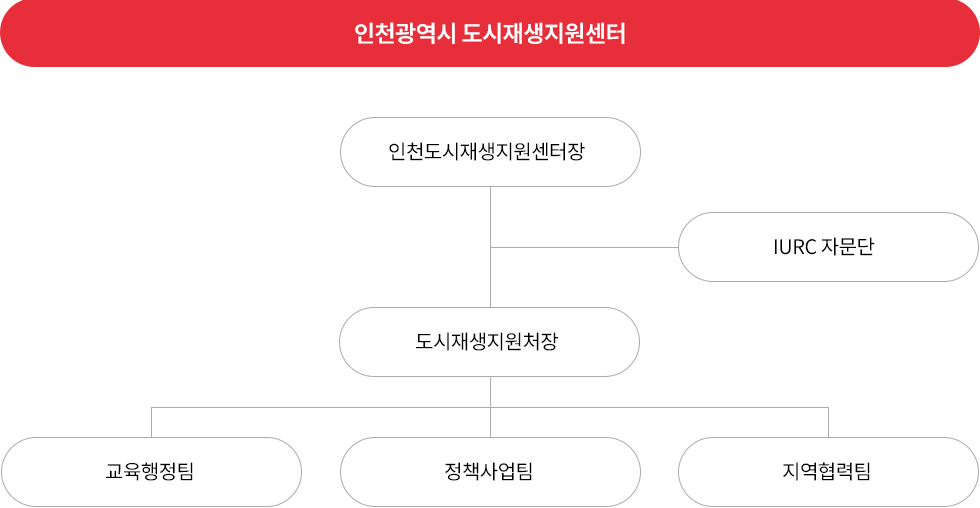
Task: Click the vertical connector above the 교육행정팀 box
Action: (152, 423)
